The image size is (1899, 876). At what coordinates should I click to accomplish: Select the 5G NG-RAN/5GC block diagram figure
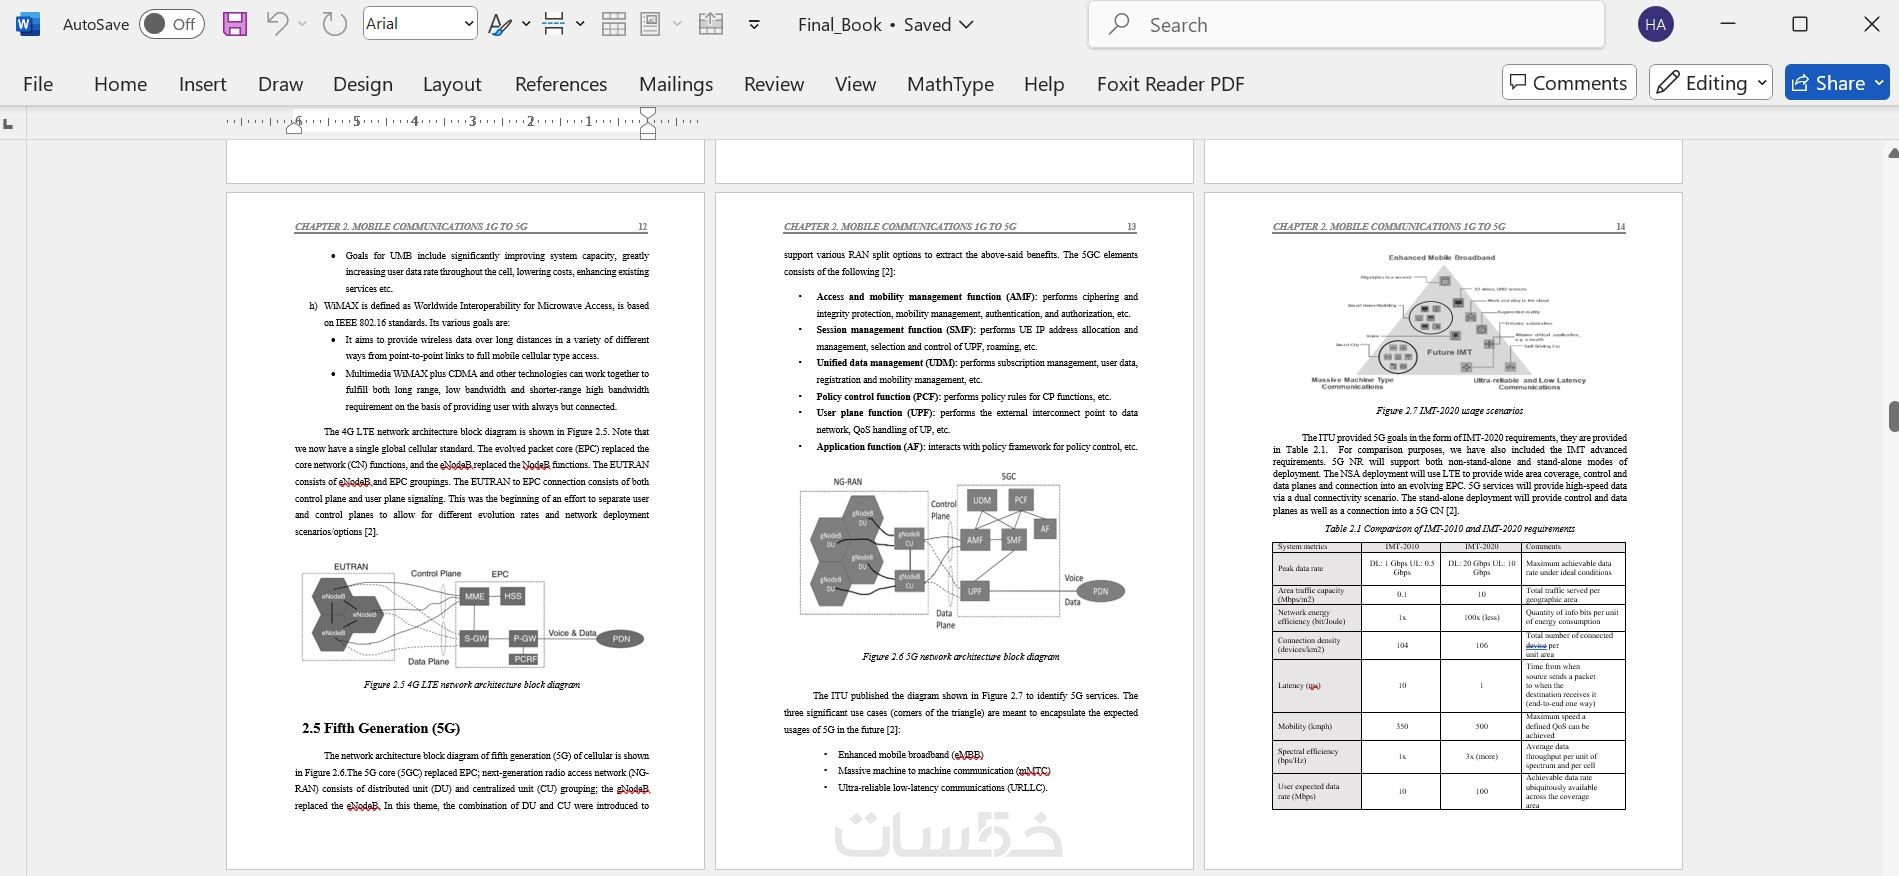pyautogui.click(x=962, y=551)
